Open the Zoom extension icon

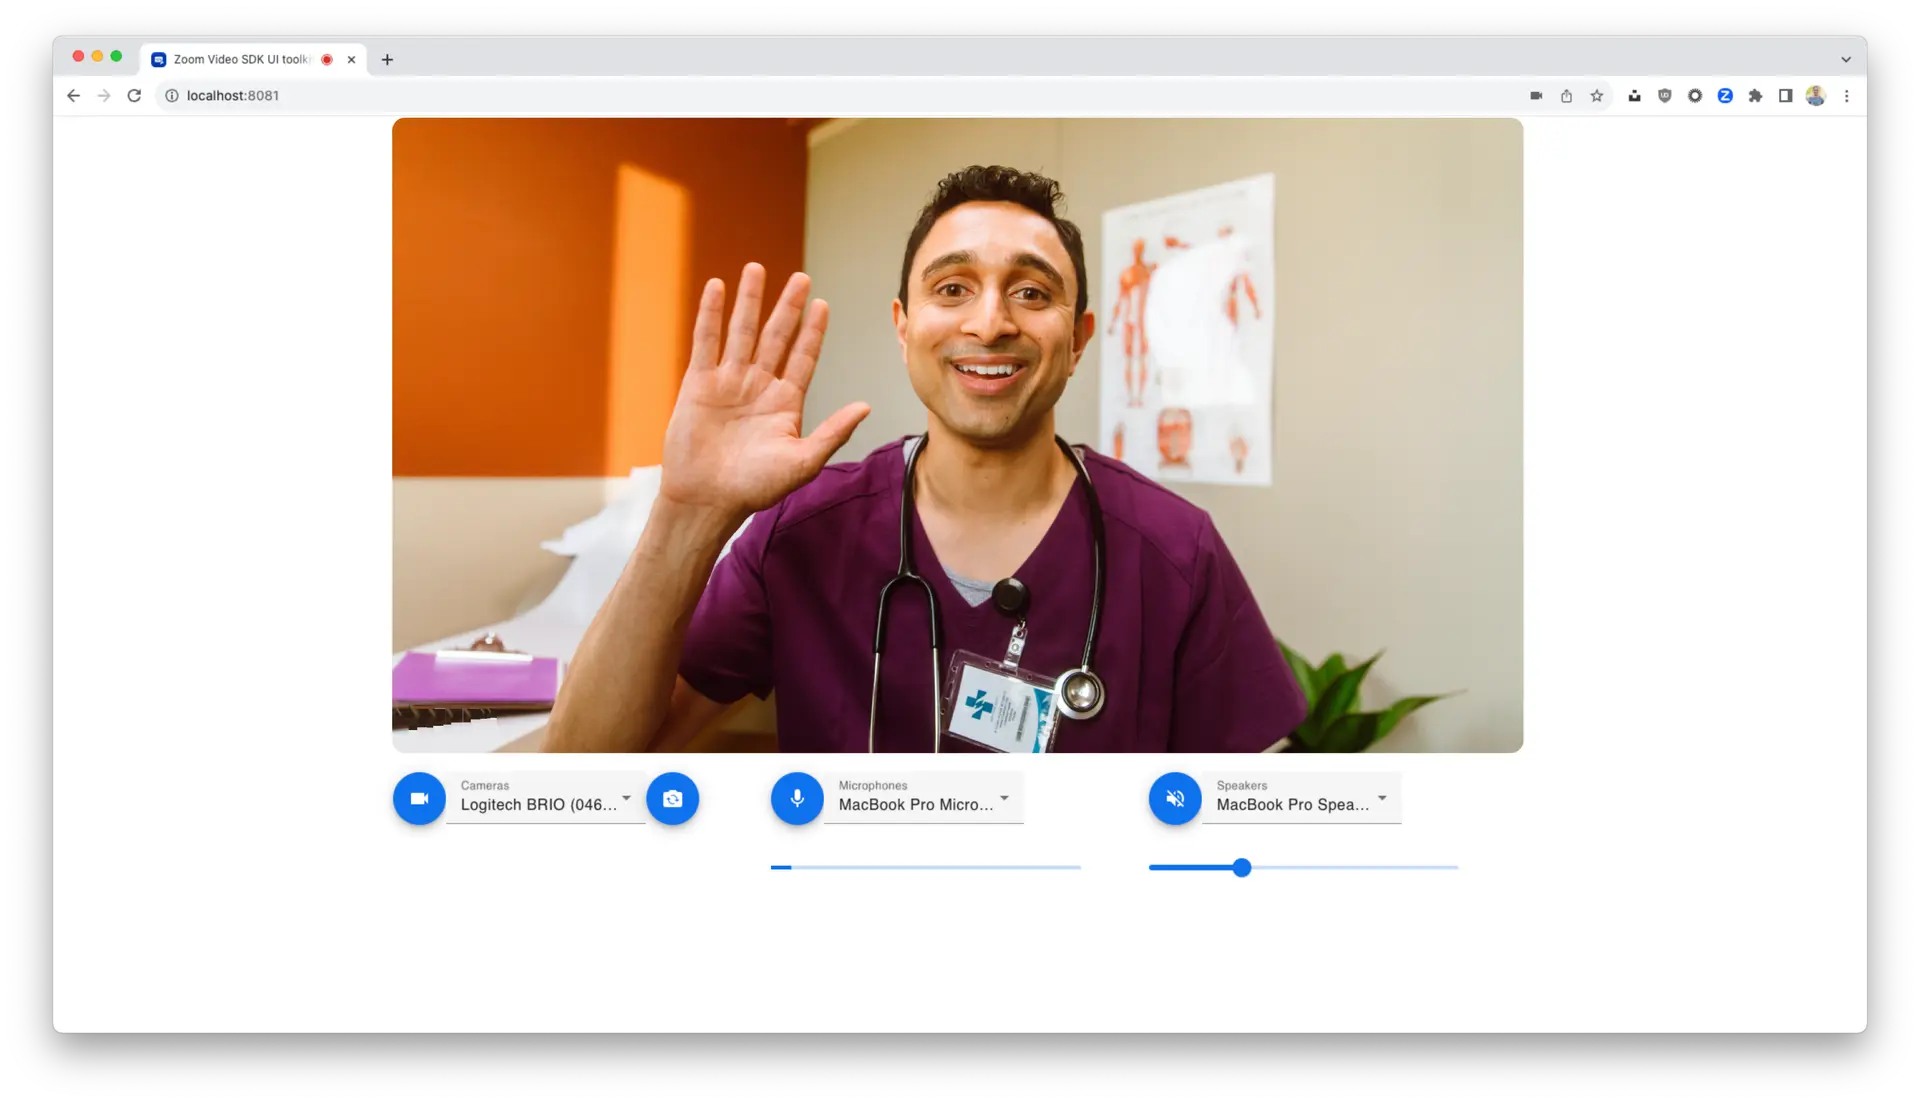(1725, 96)
